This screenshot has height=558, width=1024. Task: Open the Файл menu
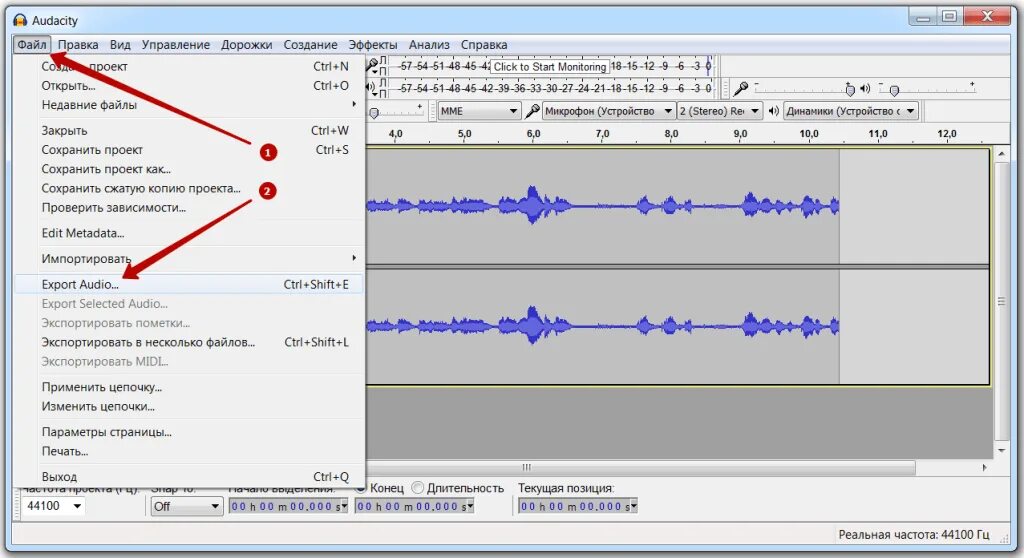tap(32, 44)
